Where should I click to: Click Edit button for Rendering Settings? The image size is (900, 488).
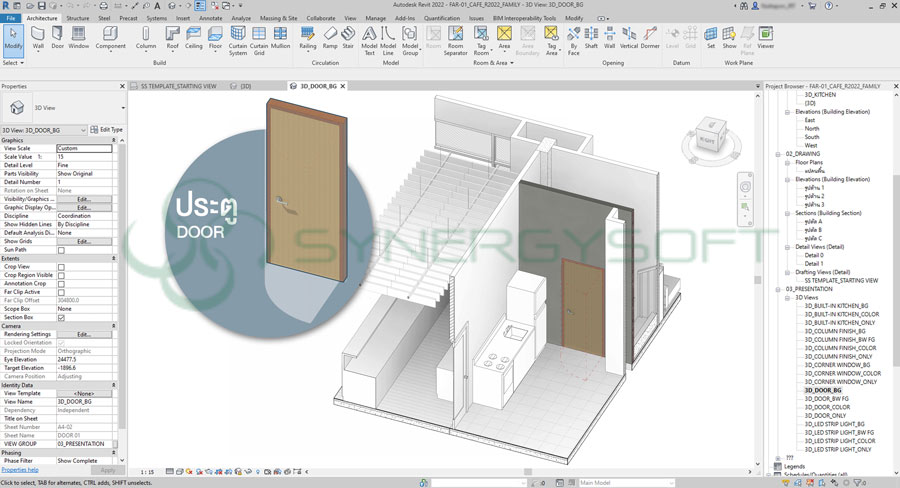tap(84, 334)
